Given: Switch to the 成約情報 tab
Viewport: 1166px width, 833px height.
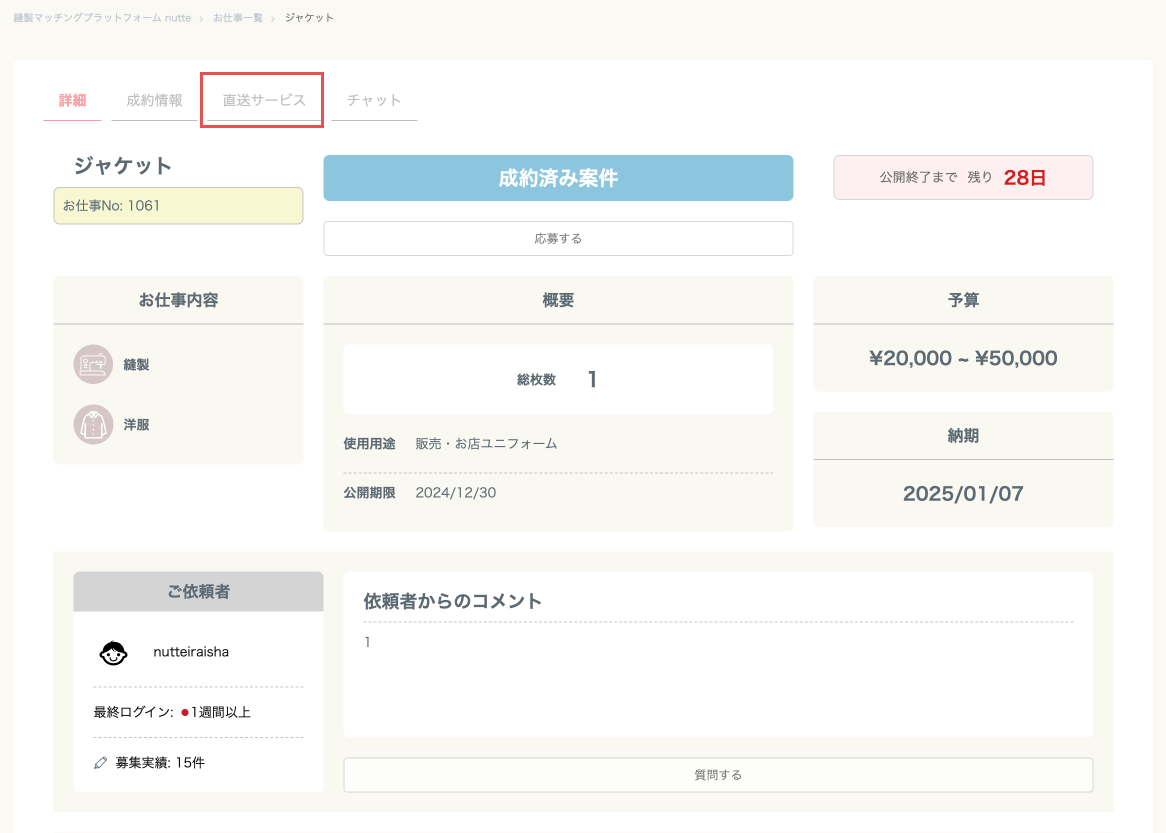Looking at the screenshot, I should click(154, 100).
